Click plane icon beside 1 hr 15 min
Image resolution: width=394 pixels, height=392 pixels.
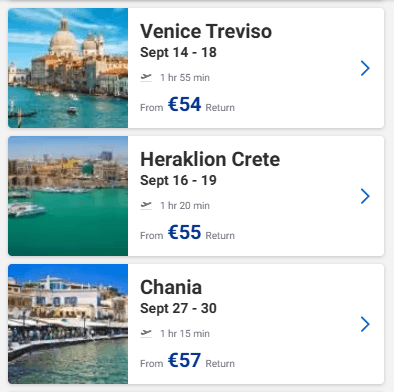tap(146, 333)
